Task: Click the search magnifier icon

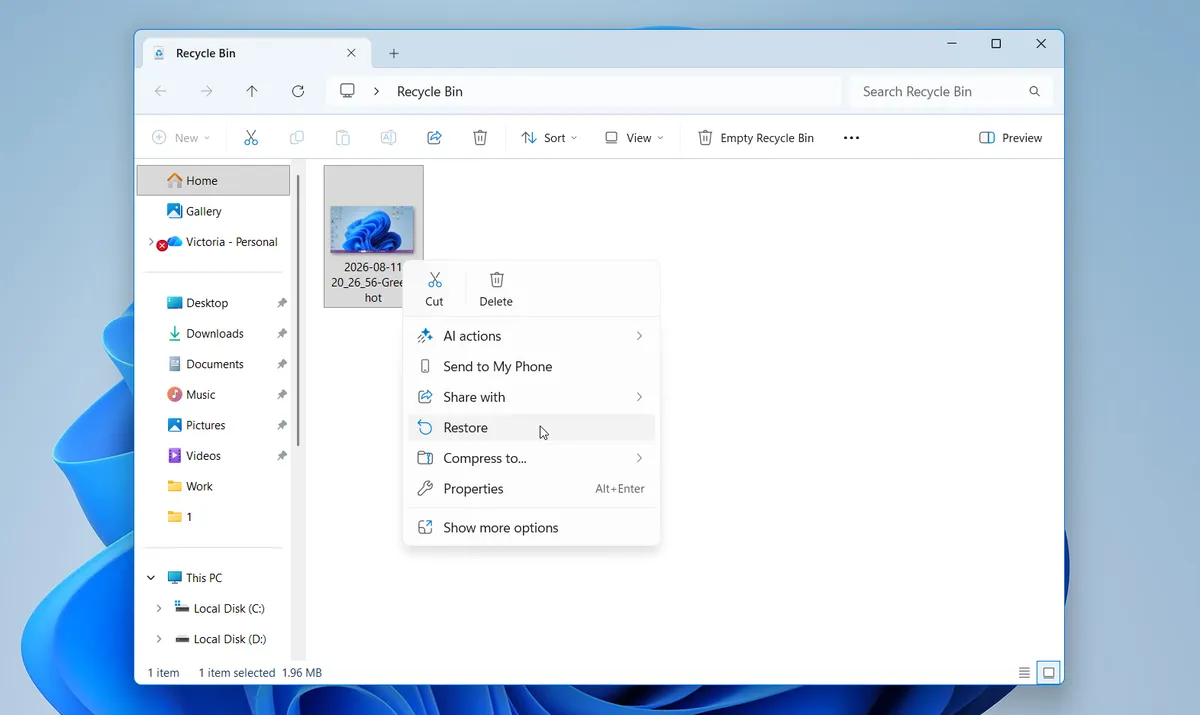Action: coord(1034,91)
